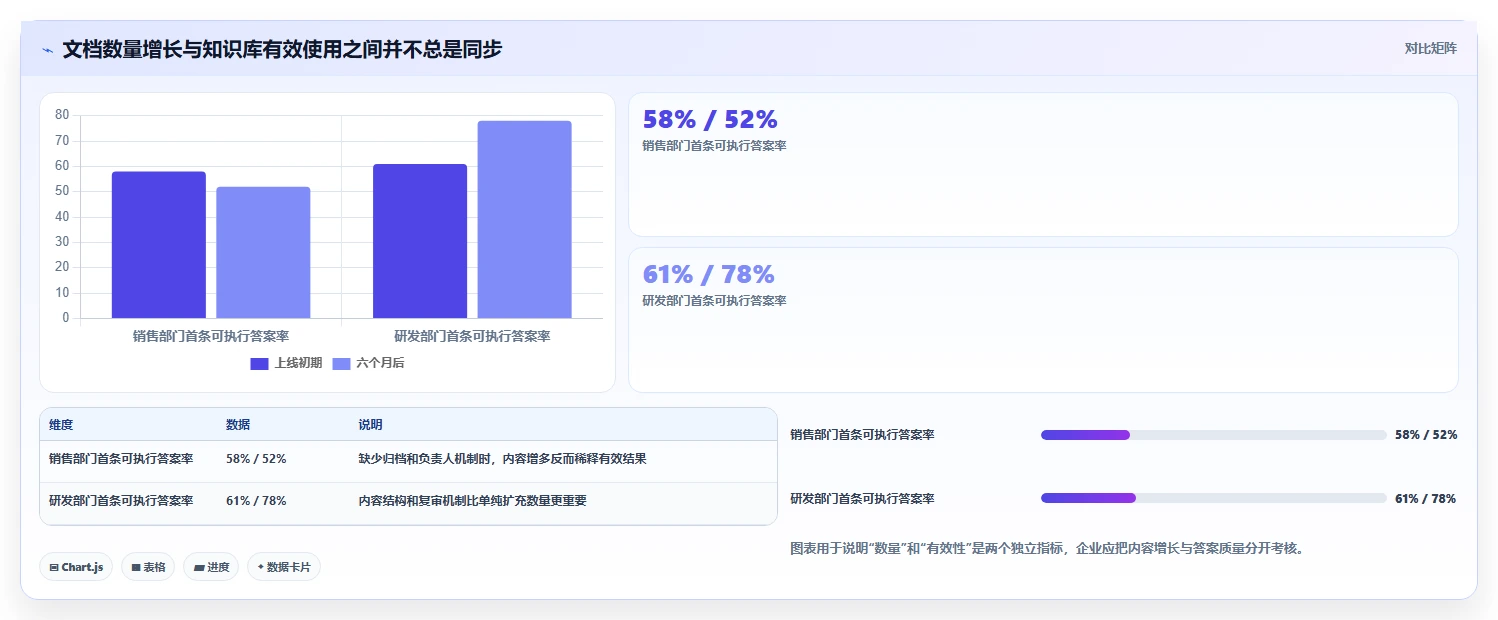Click 内容结构和复审机制 description cell
This screenshot has width=1498, height=620.
pos(472,501)
